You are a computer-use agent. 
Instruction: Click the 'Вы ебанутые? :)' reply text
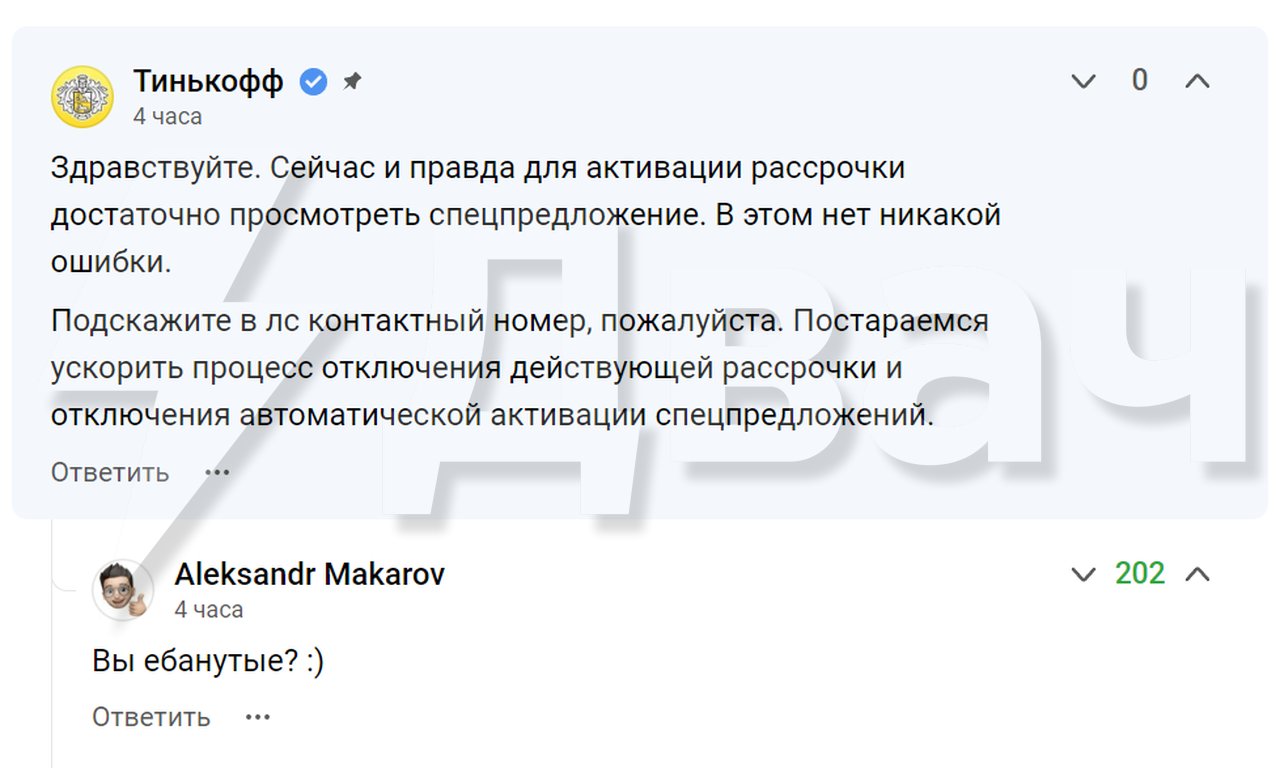point(208,661)
